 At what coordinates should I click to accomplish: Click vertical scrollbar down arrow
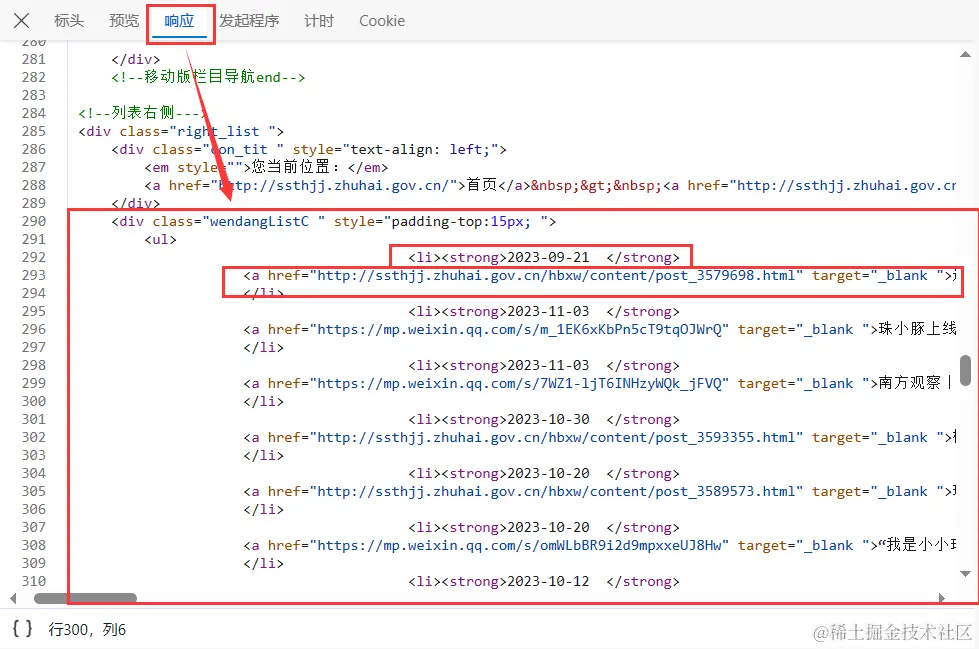click(965, 573)
